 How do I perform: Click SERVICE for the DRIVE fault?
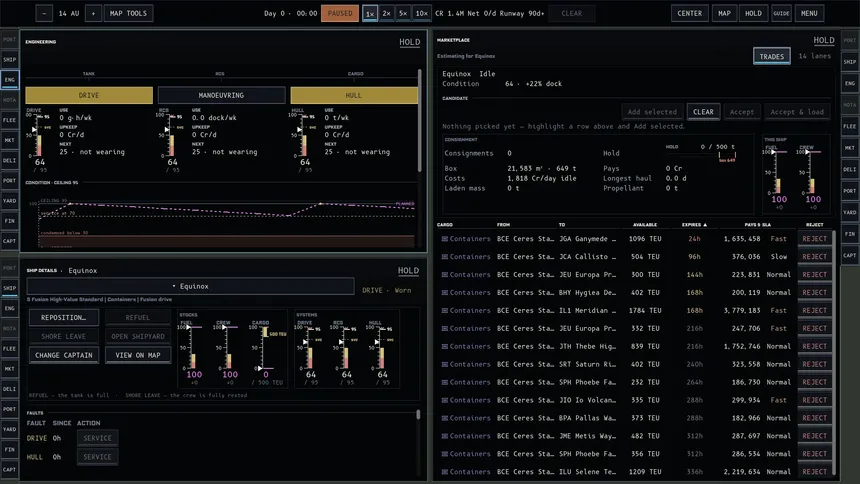pos(98,438)
